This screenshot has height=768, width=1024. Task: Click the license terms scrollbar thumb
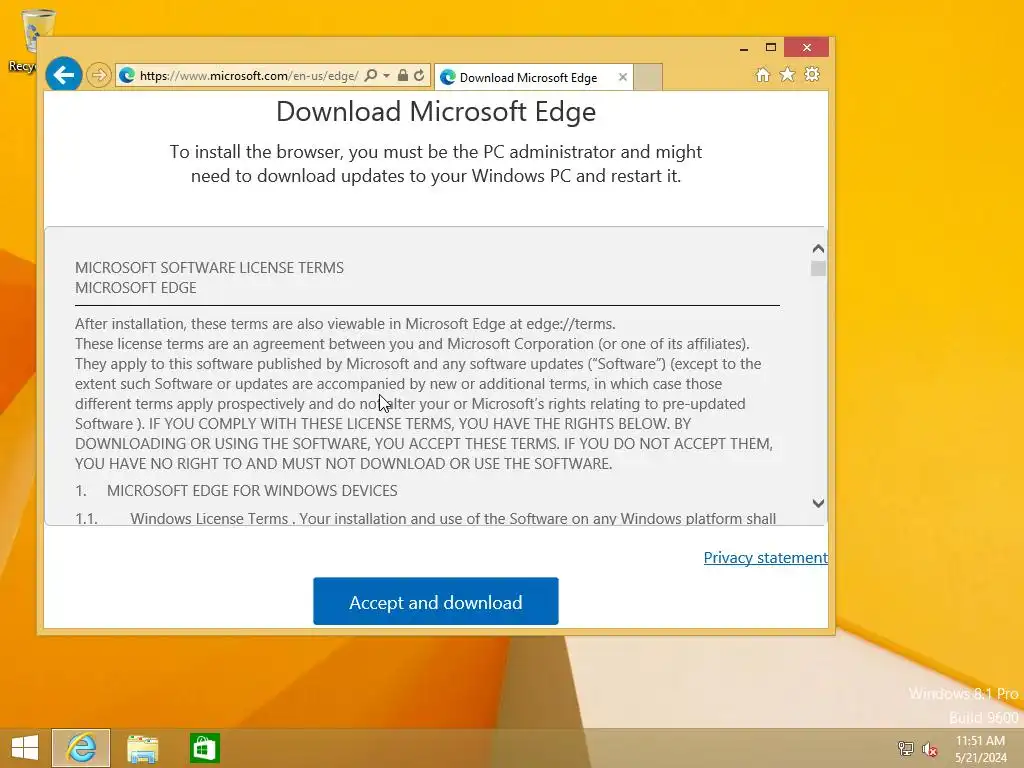coord(818,268)
